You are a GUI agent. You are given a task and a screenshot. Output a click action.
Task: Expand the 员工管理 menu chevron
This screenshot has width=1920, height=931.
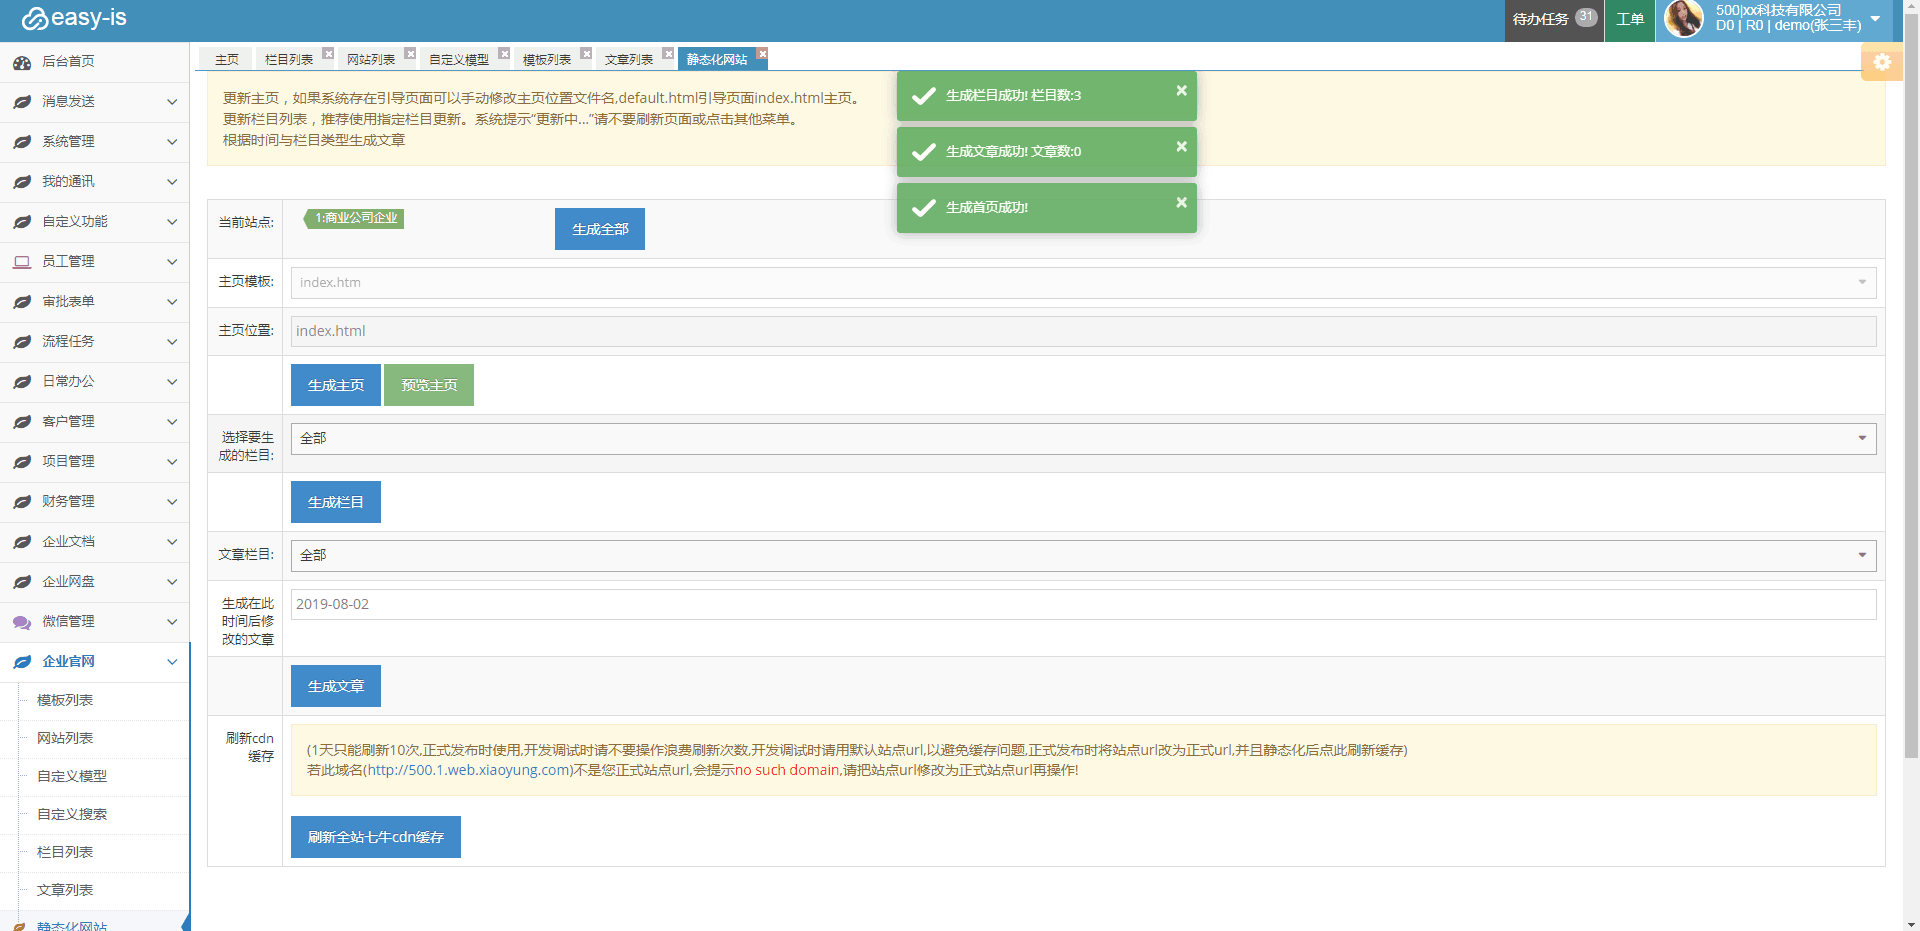pyautogui.click(x=172, y=262)
